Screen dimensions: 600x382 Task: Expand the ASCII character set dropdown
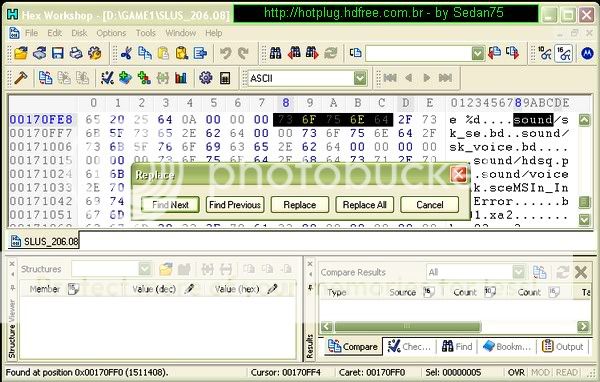[360, 78]
